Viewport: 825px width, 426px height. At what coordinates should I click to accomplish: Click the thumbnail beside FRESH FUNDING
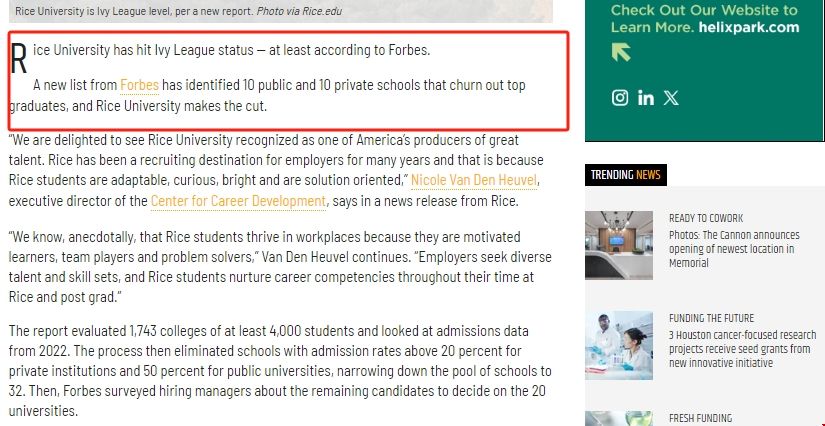[618, 418]
